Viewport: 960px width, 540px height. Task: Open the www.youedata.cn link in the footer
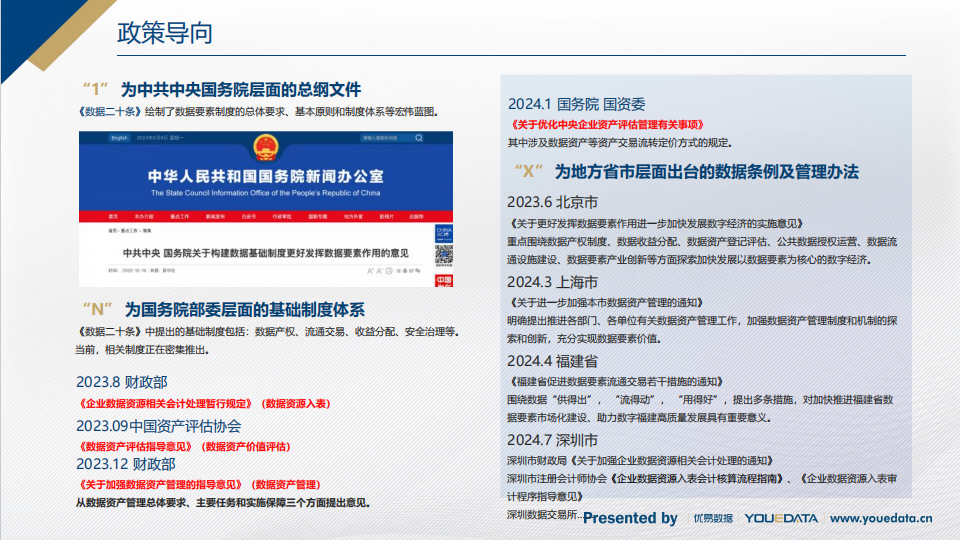pyautogui.click(x=881, y=518)
